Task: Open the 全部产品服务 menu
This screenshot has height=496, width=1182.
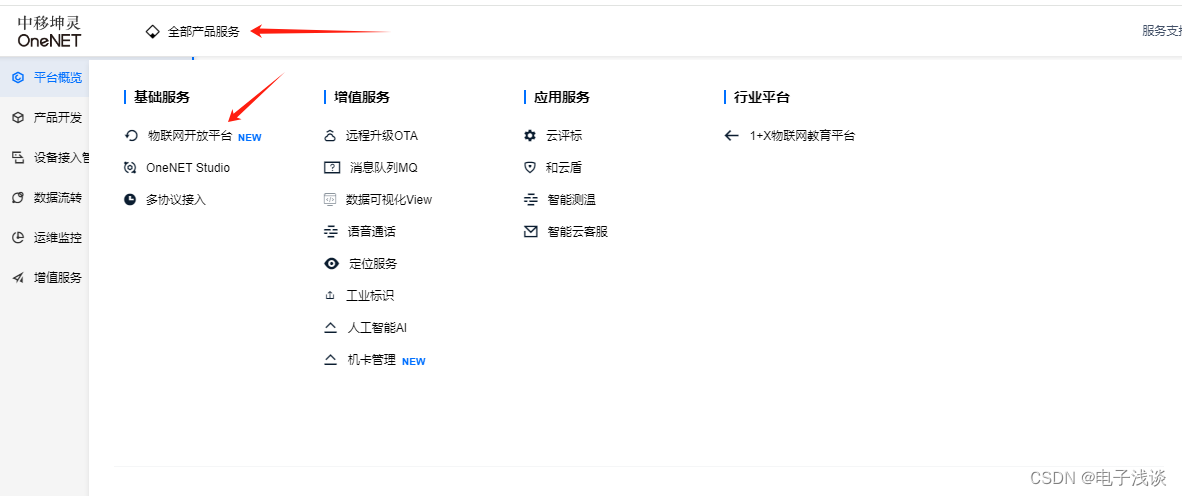Action: click(204, 32)
